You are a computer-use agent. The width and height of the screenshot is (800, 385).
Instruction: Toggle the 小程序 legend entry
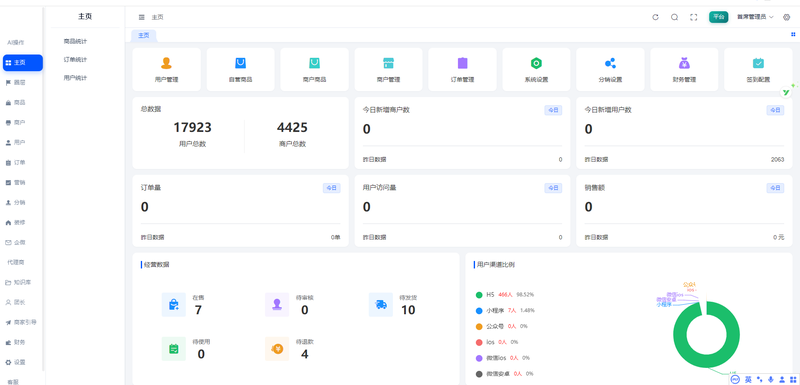click(x=505, y=311)
